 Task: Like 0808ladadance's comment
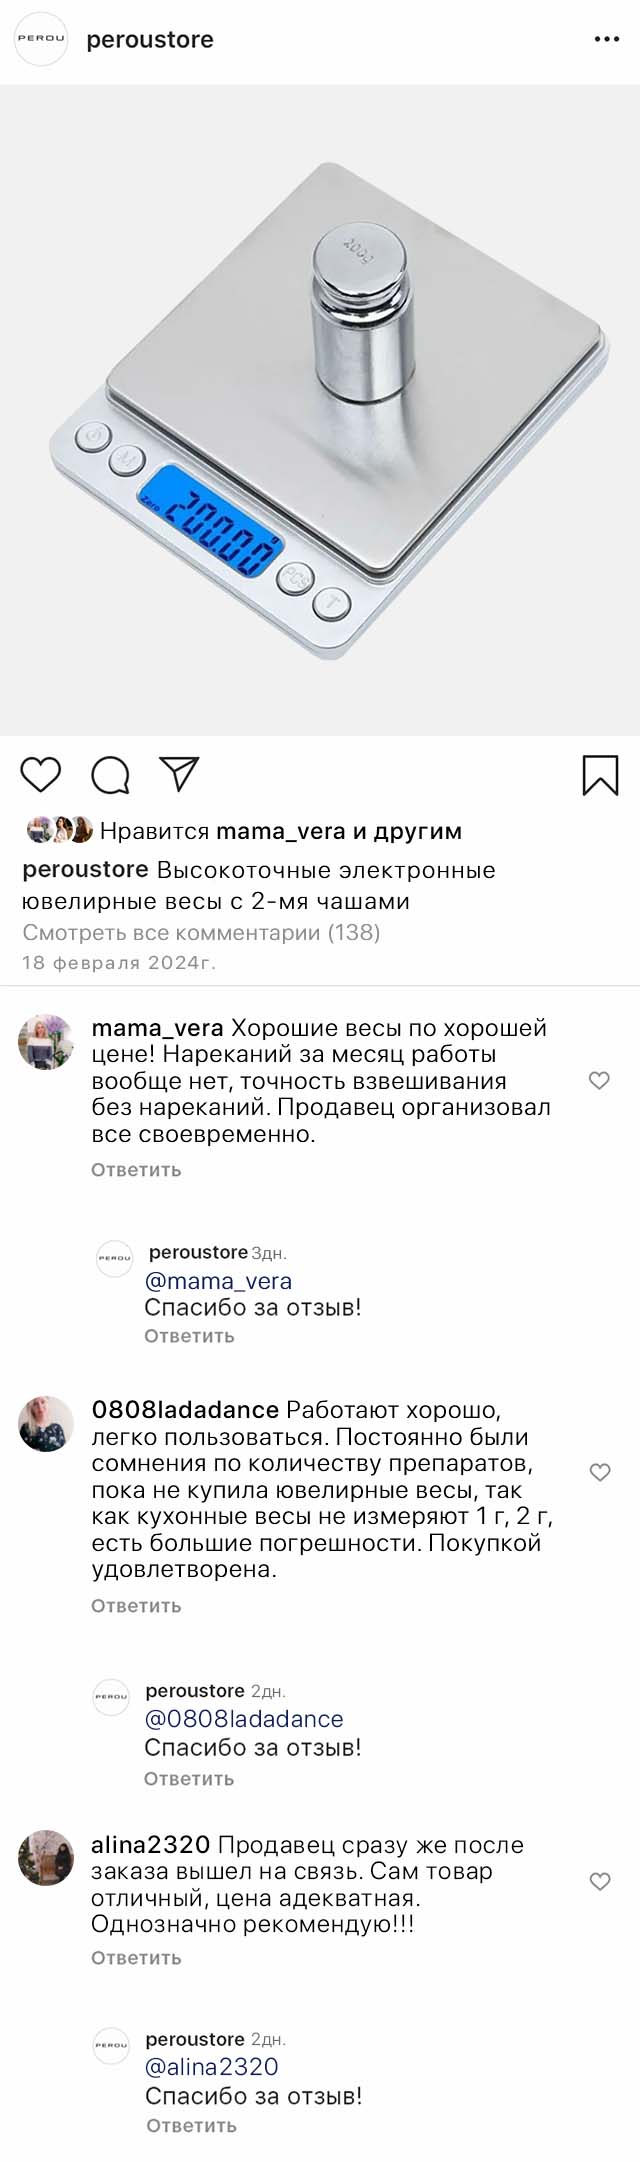[599, 1472]
